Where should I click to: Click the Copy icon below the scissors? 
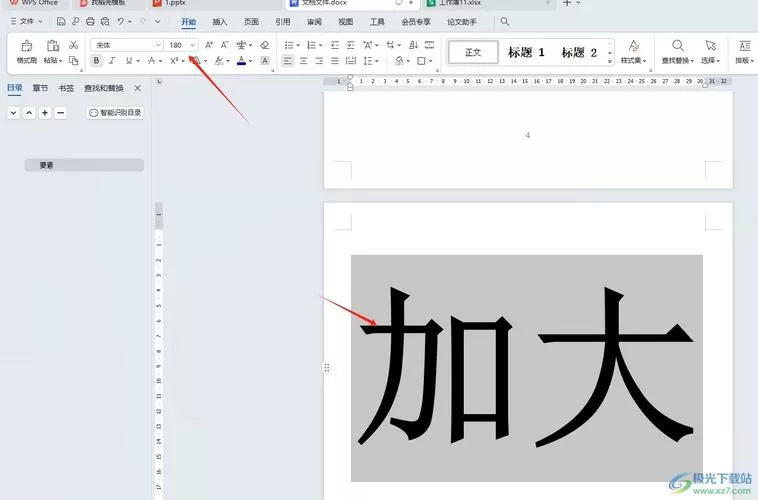(x=73, y=60)
